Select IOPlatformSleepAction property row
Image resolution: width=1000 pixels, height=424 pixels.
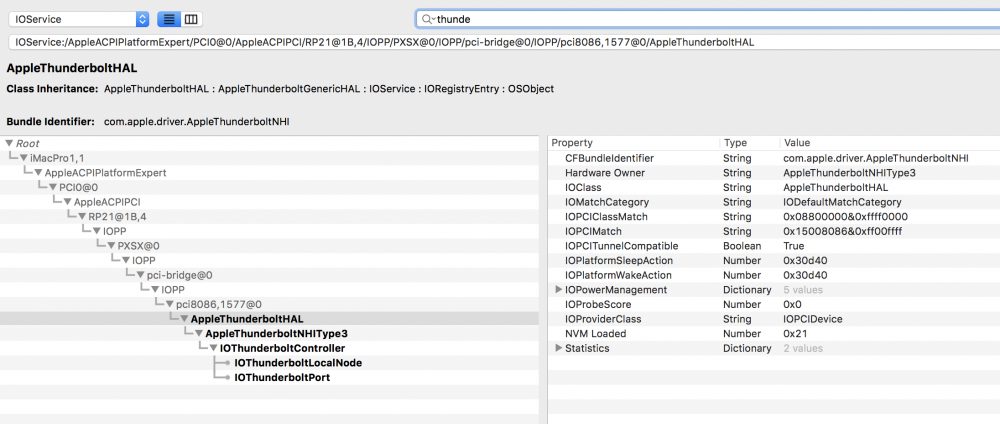774,260
